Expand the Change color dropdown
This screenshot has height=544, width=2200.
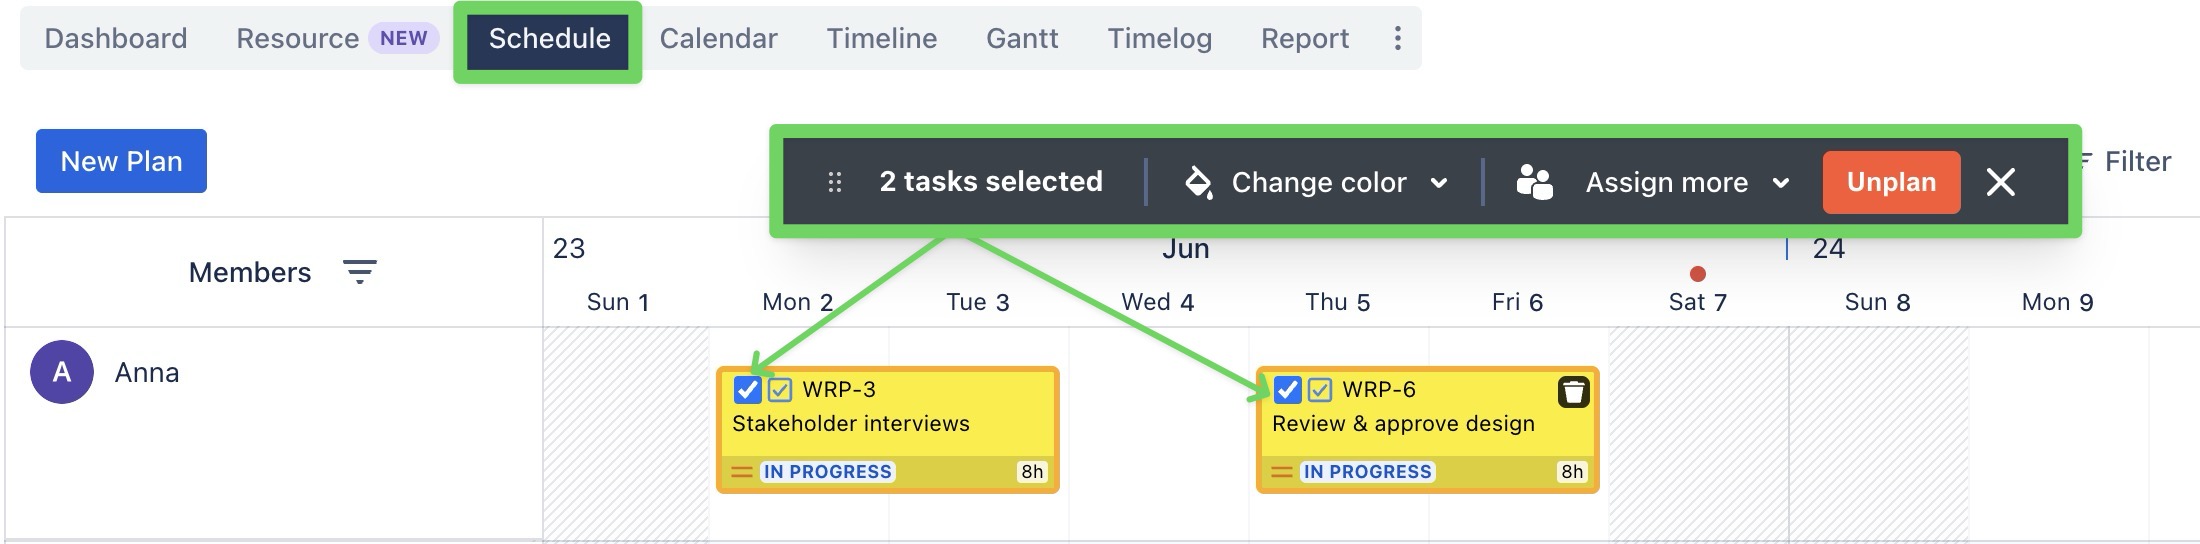pos(1439,183)
